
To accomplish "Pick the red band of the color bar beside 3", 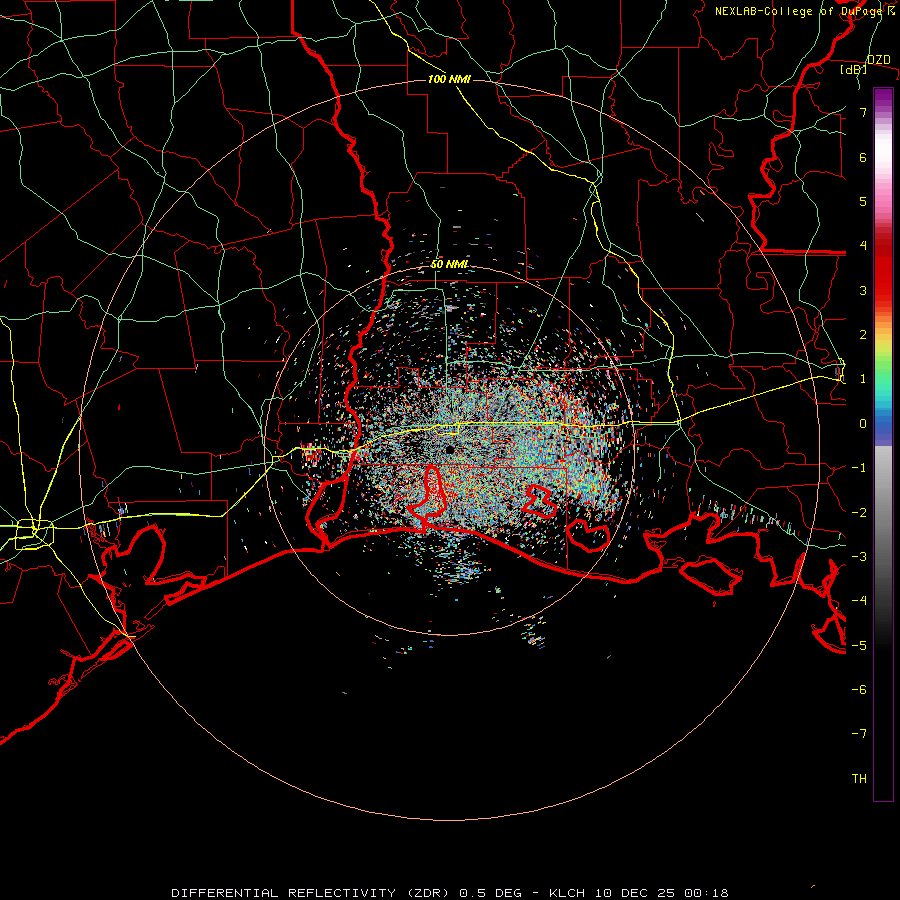I will click(x=883, y=290).
